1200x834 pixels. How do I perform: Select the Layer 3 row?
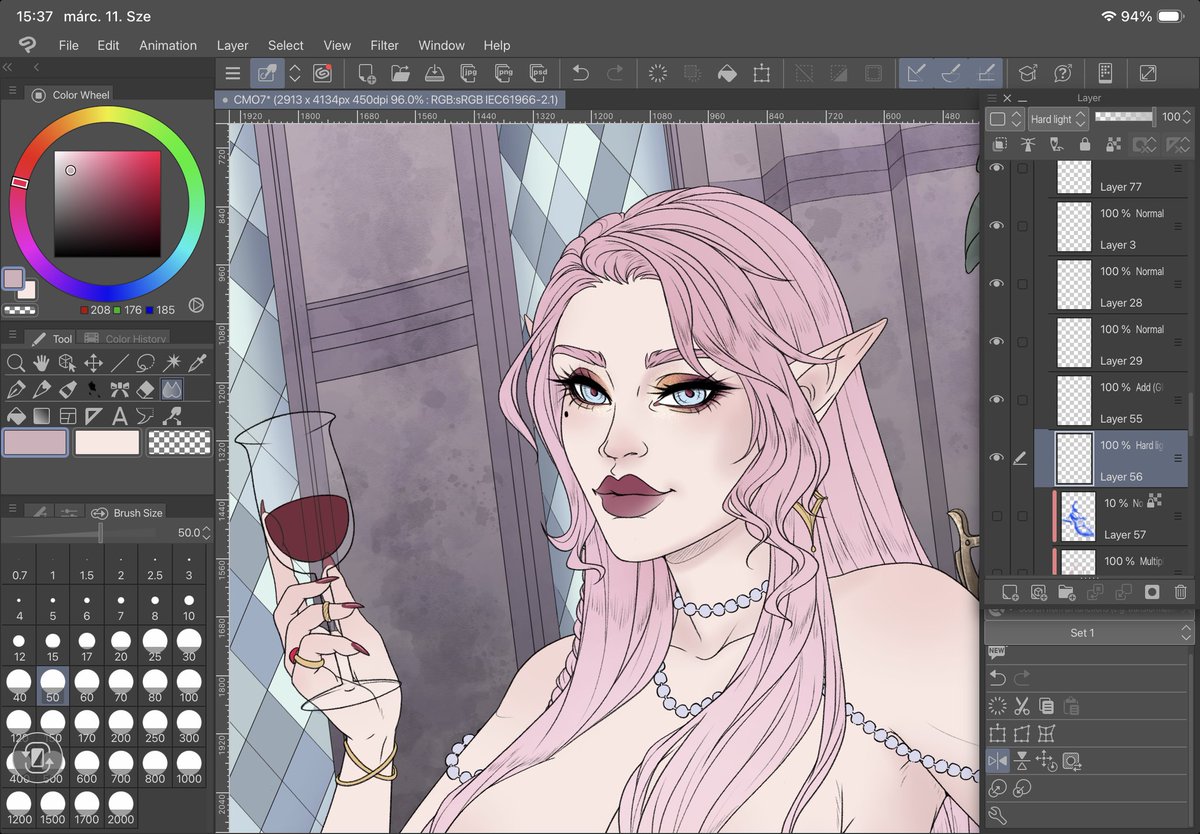(x=1118, y=228)
